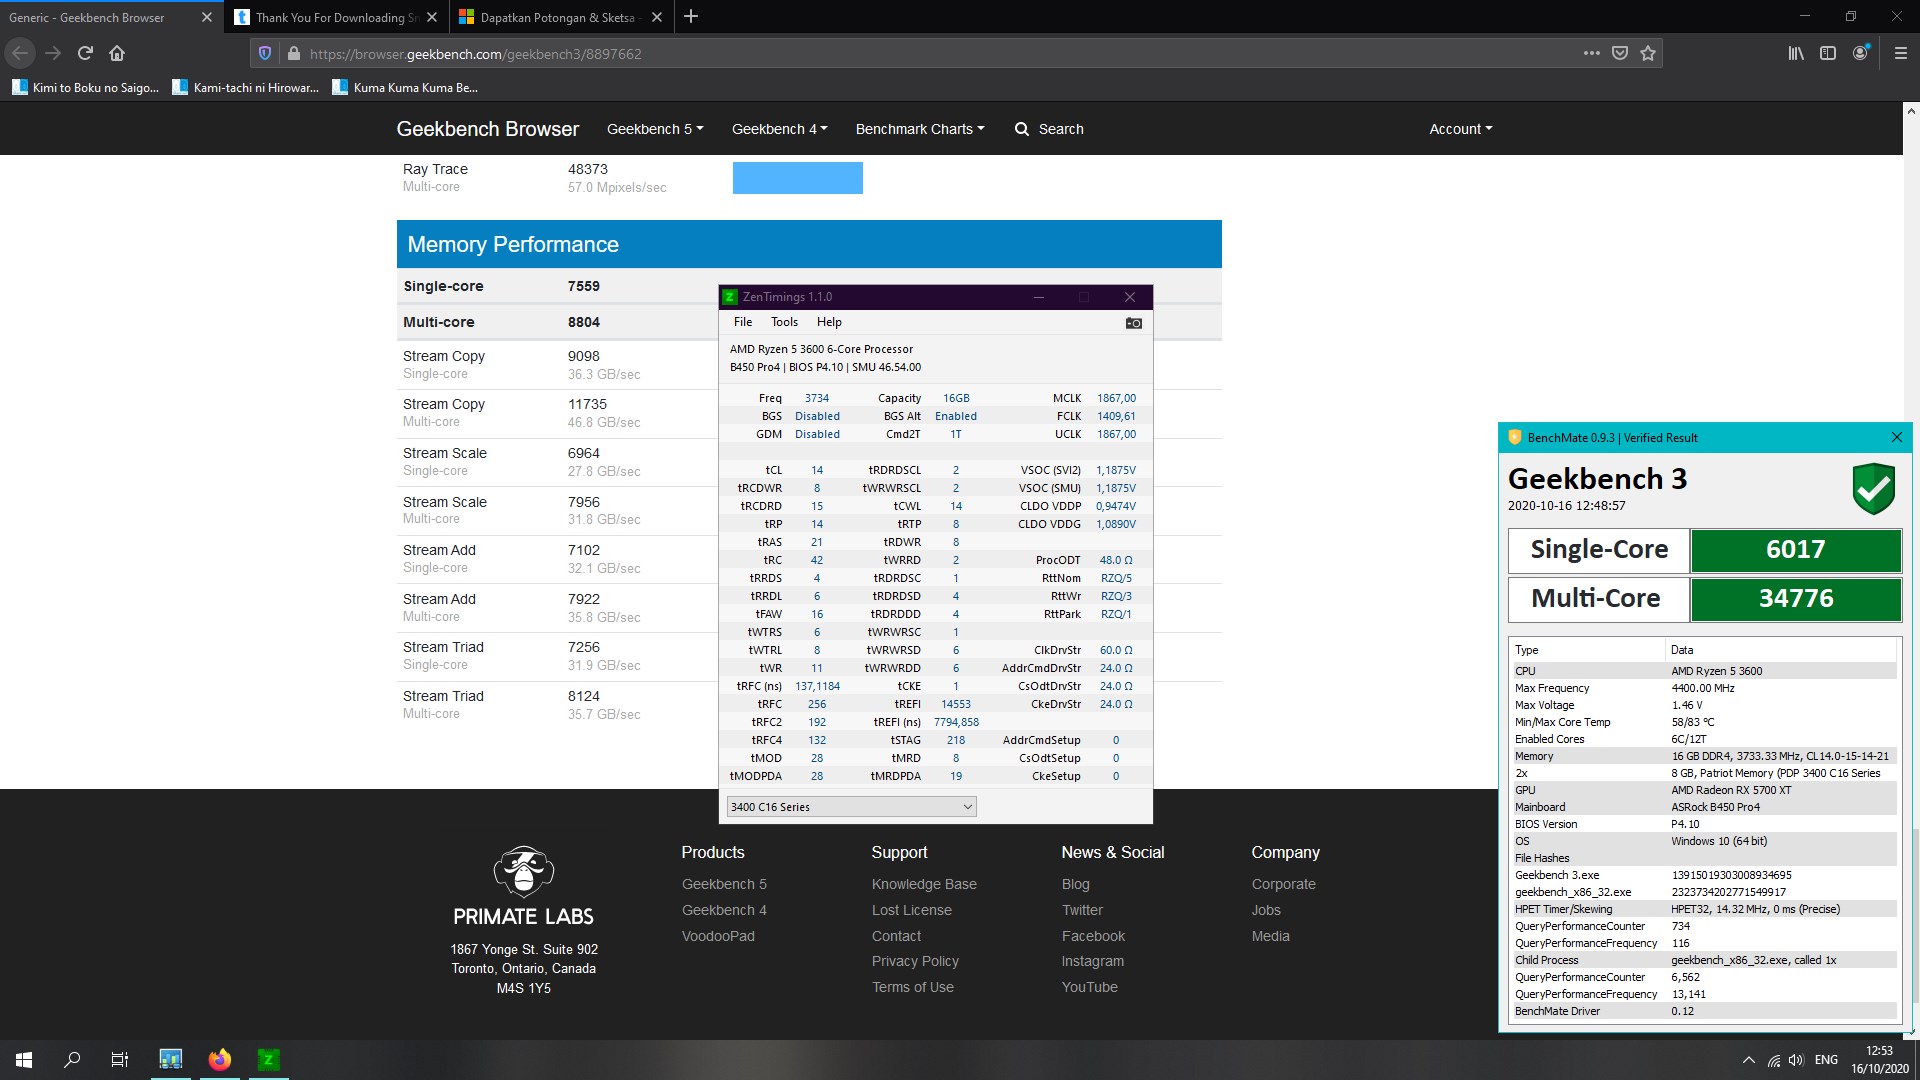Click the Ray Trace blue score bar
Image resolution: width=1920 pixels, height=1080 pixels.
pyautogui.click(x=797, y=178)
